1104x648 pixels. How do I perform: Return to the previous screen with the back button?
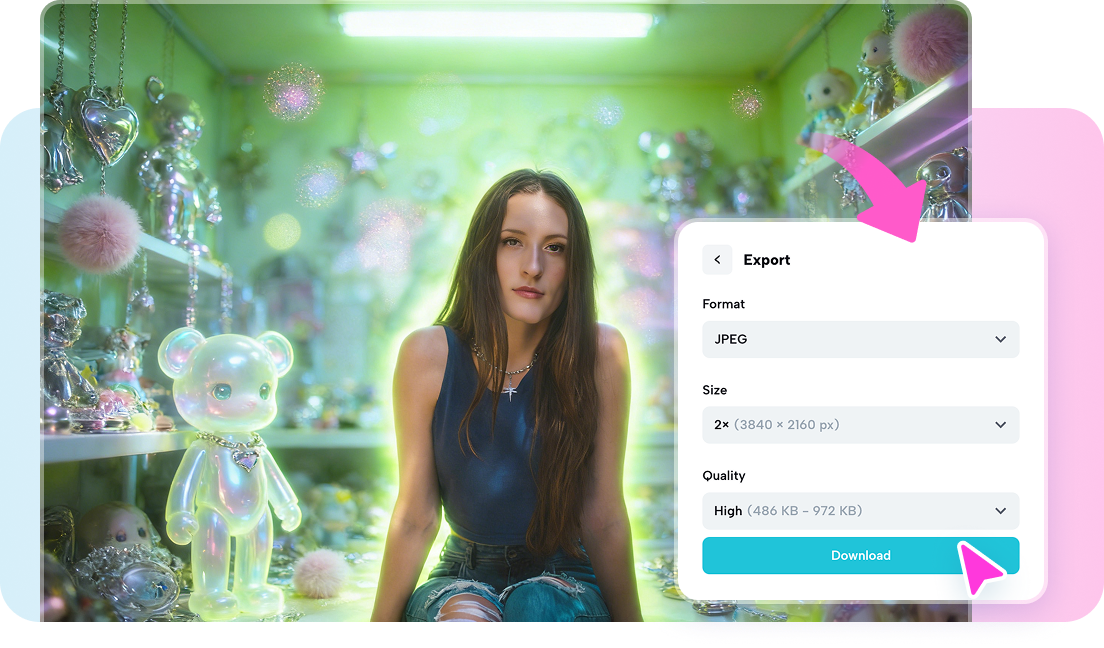point(717,259)
